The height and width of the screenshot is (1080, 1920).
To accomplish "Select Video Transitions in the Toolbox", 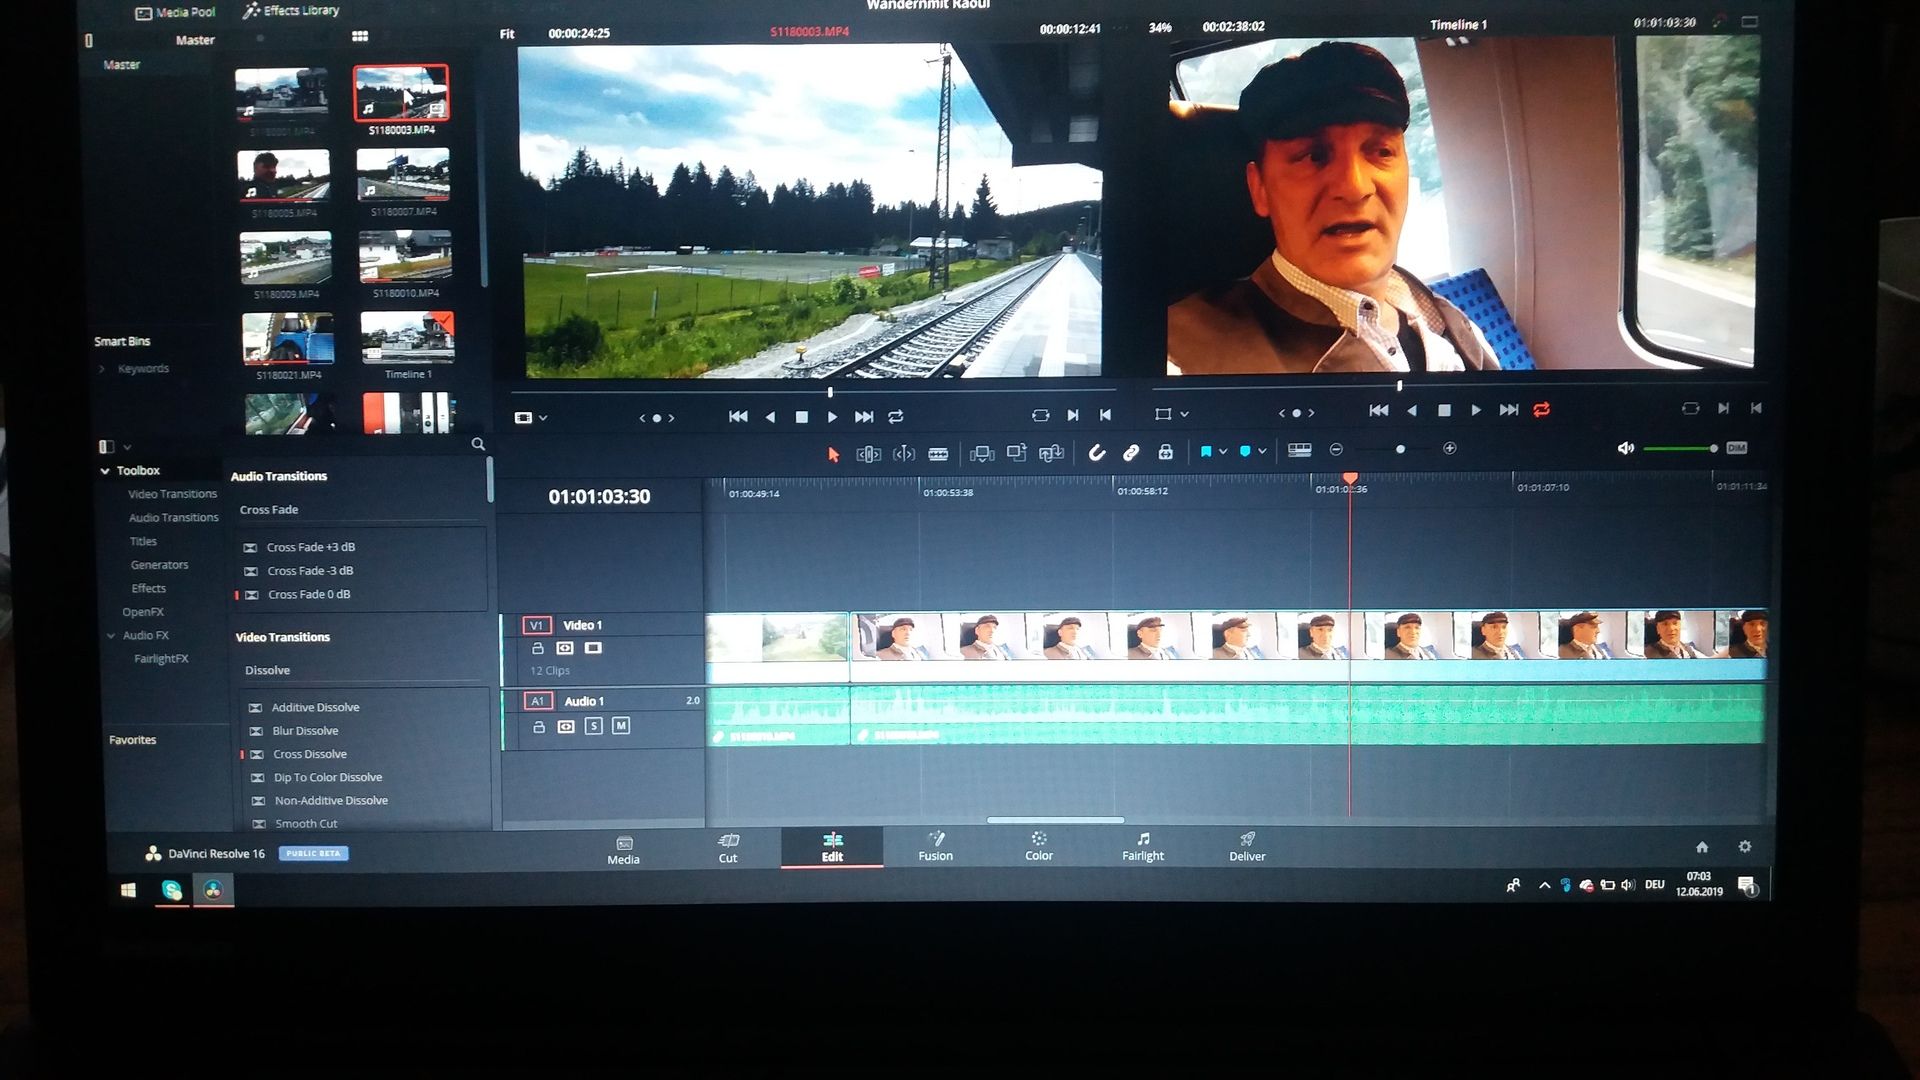I will point(172,495).
